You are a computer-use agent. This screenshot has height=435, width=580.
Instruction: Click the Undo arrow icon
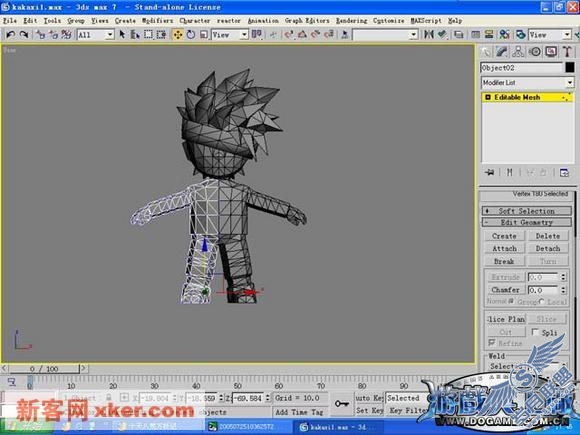point(11,35)
